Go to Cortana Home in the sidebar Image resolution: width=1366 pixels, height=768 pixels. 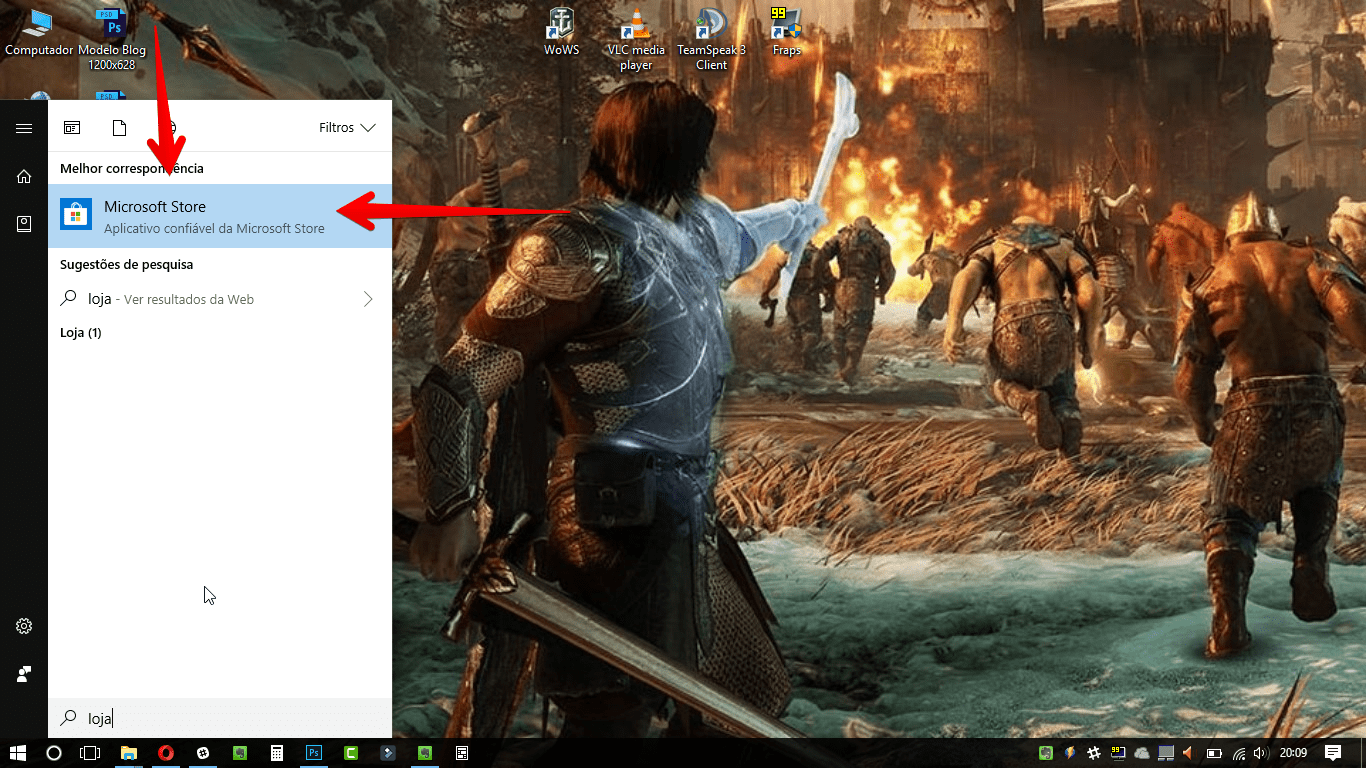click(24, 177)
